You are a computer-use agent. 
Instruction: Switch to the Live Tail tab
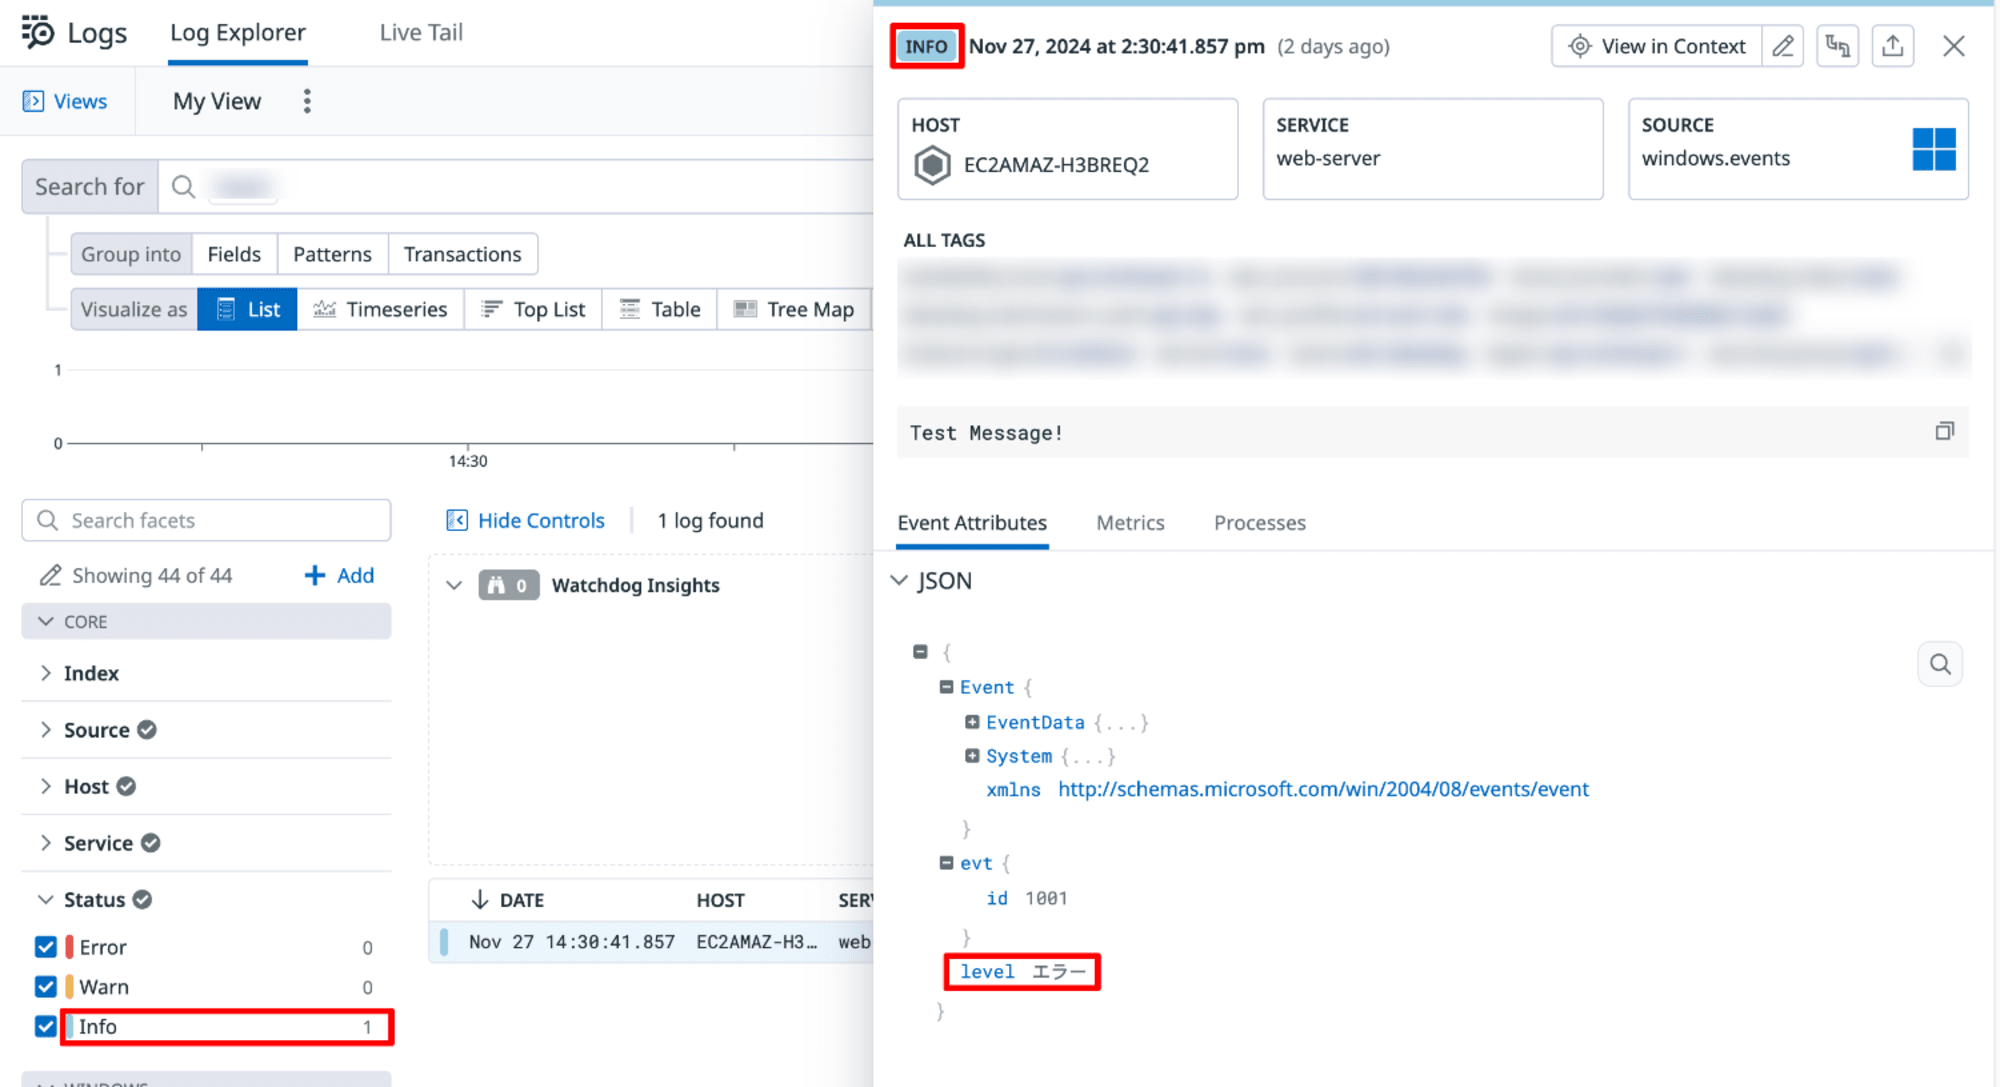point(421,33)
